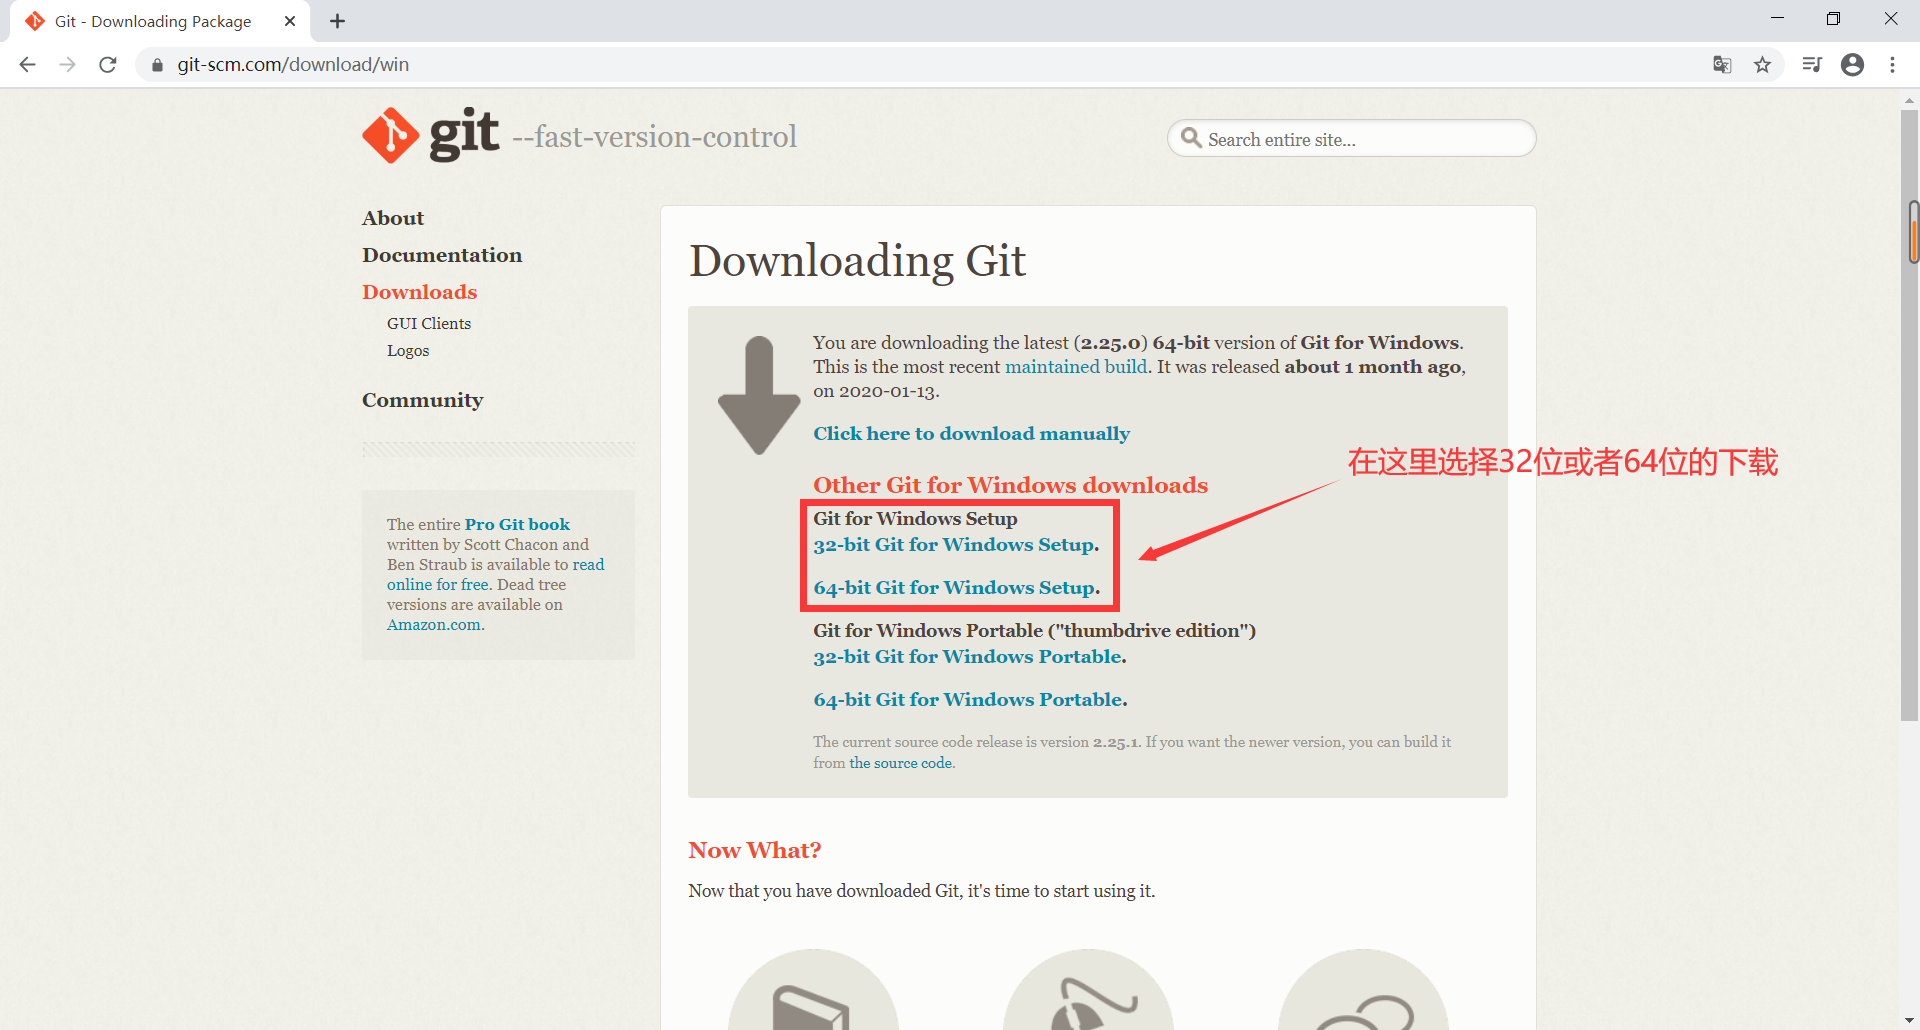Image resolution: width=1920 pixels, height=1030 pixels.
Task: Open the Pro Git book link
Action: [x=517, y=524]
